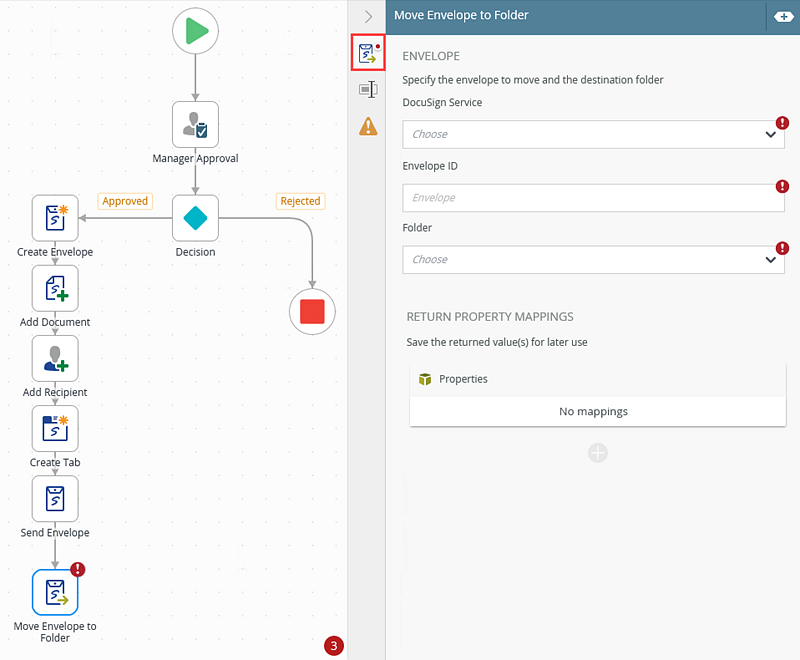Open the Errors tab with warning triangle
This screenshot has width=800, height=660.
[368, 126]
